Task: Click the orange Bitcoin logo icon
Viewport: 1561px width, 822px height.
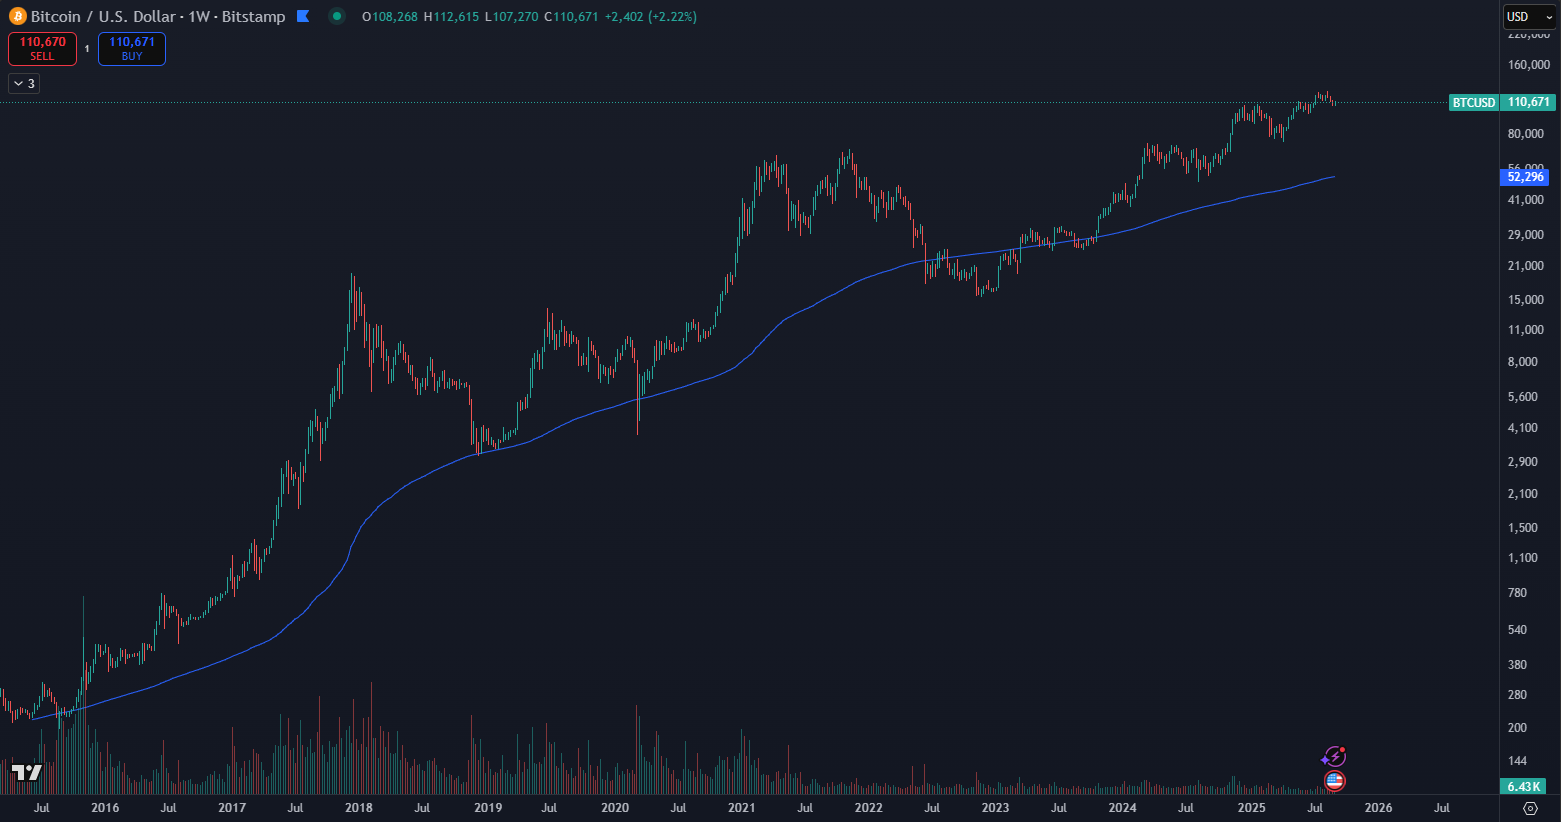Action: [x=17, y=16]
